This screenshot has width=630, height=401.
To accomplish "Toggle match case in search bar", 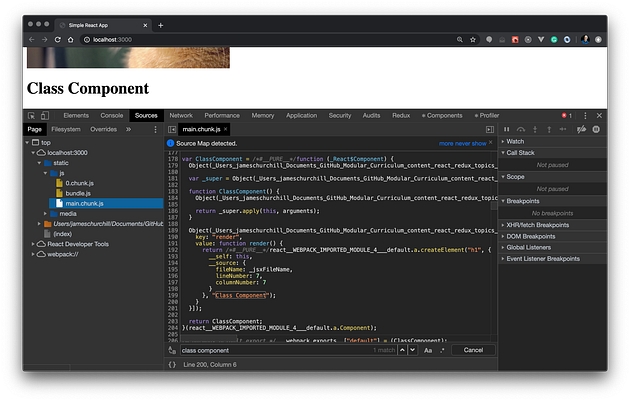I will pyautogui.click(x=428, y=350).
